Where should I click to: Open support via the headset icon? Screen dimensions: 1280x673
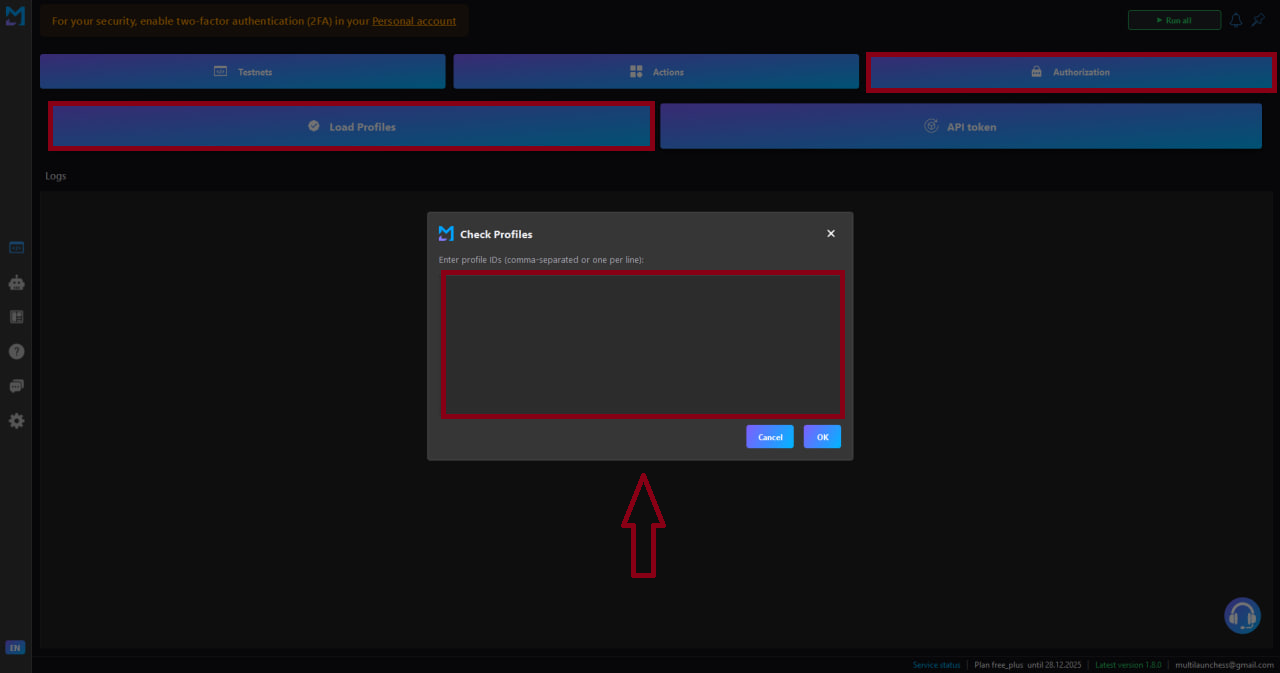click(1242, 615)
